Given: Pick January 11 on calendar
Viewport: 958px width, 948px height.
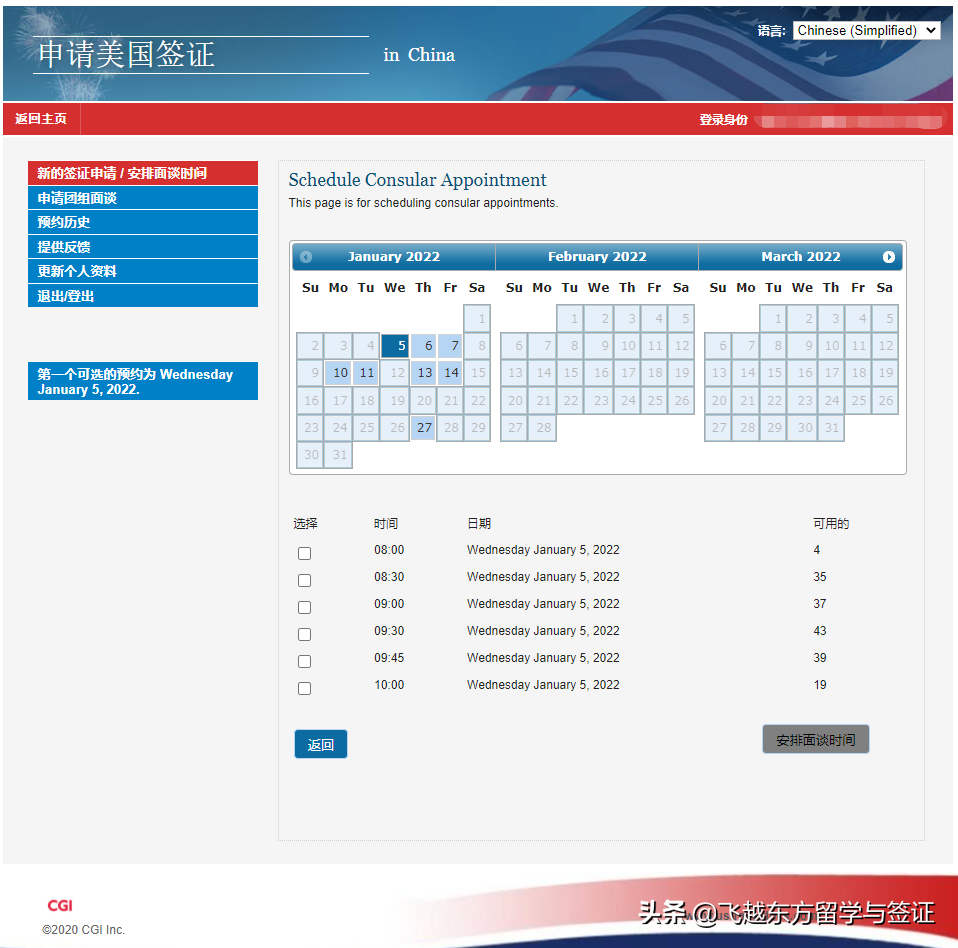Looking at the screenshot, I should coord(366,373).
